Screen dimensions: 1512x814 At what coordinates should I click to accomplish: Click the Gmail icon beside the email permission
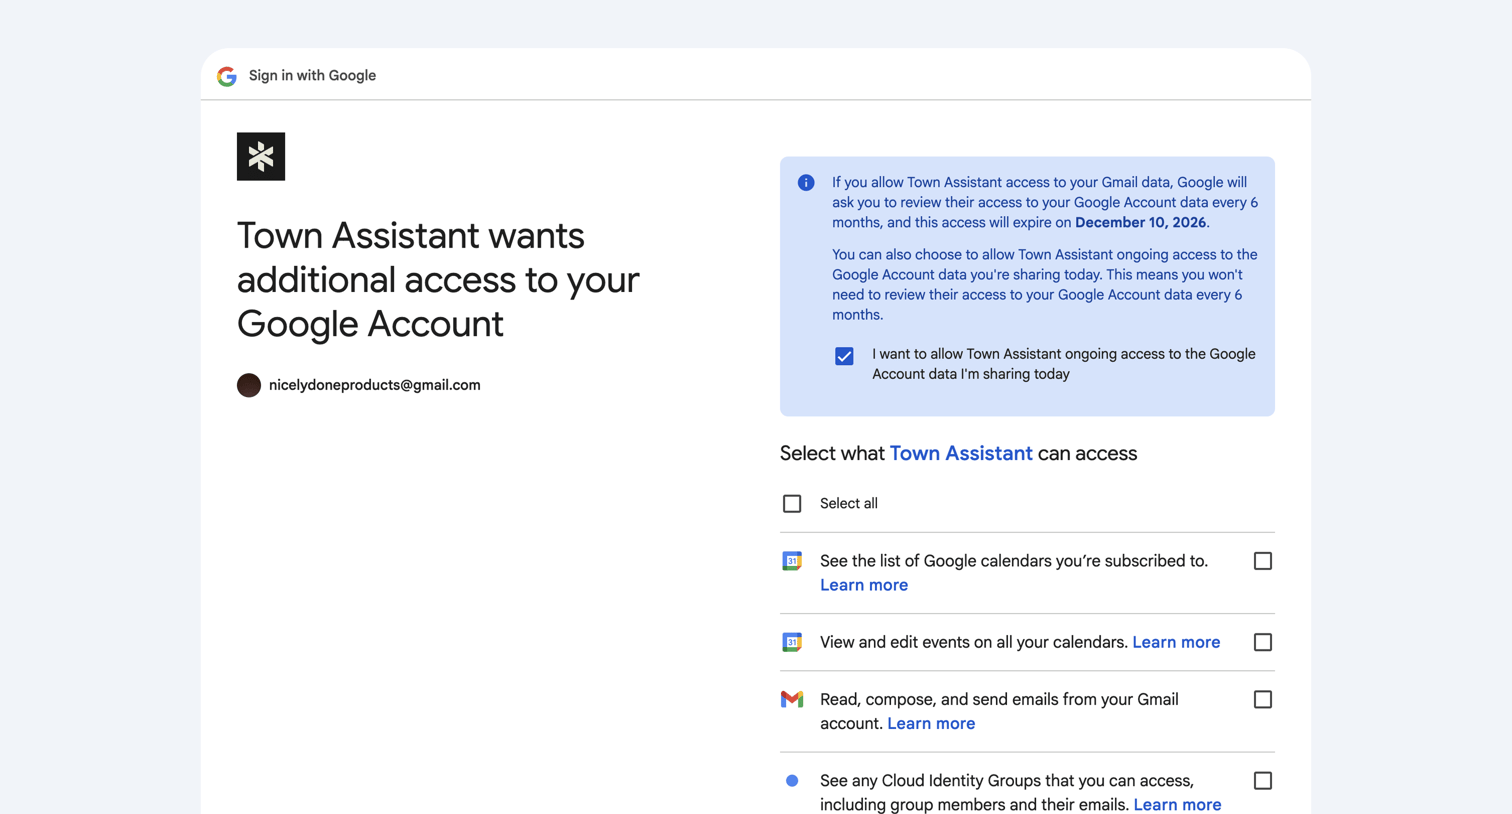coord(792,699)
